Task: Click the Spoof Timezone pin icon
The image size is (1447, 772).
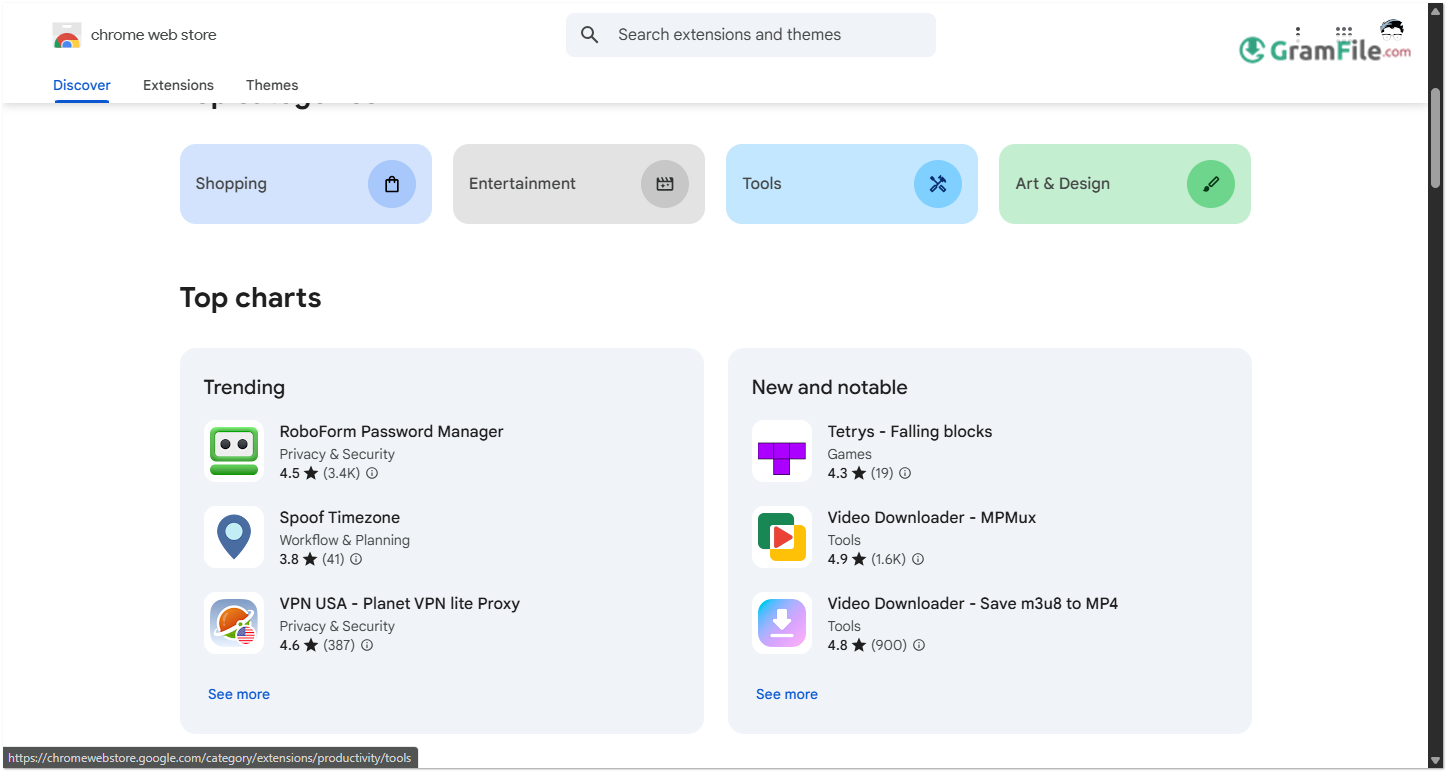Action: [234, 537]
